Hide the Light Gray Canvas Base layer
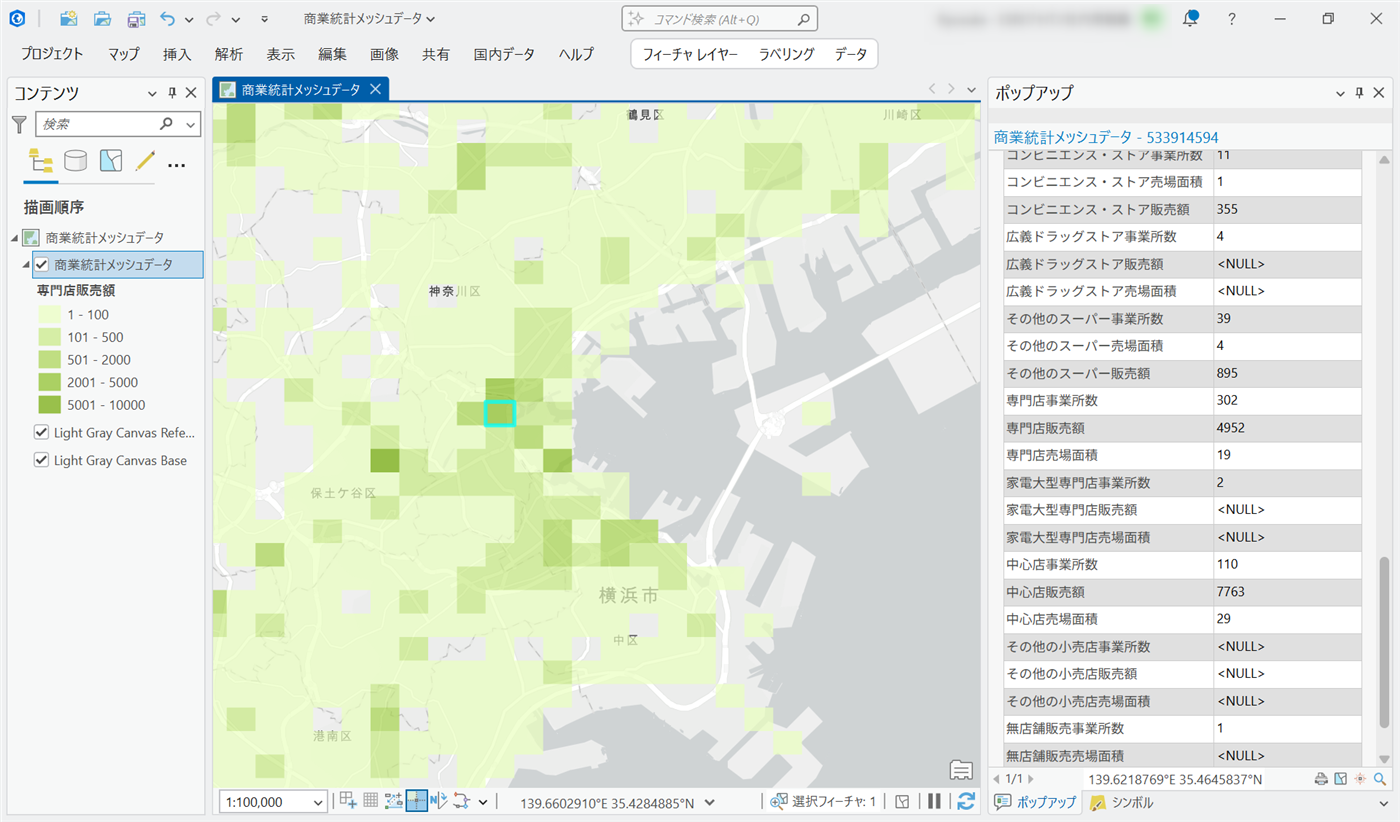This screenshot has height=822, width=1400. point(42,460)
